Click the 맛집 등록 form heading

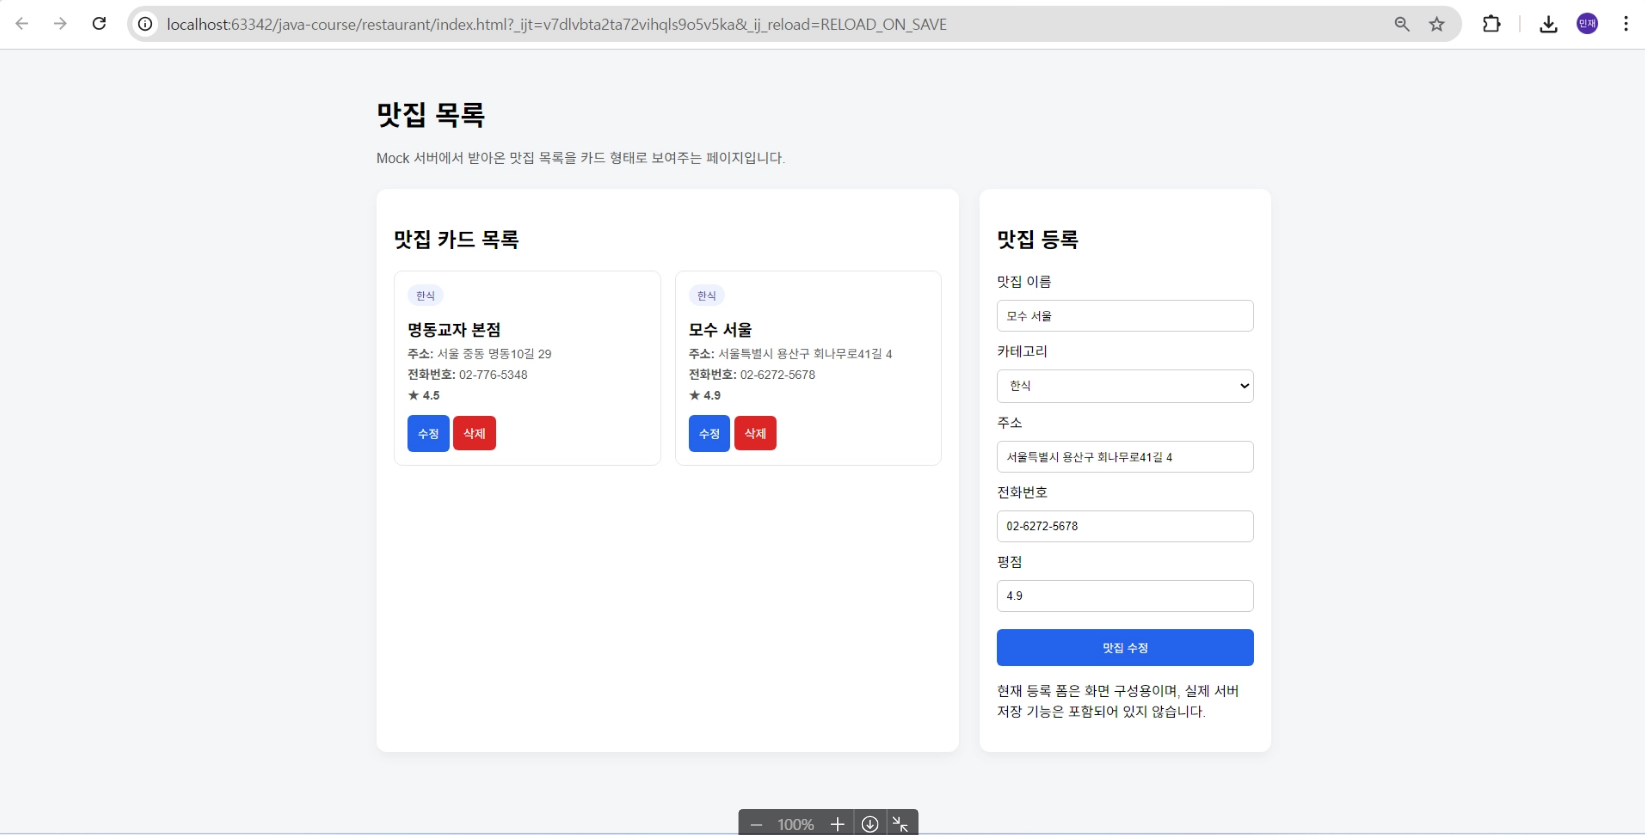click(1037, 240)
